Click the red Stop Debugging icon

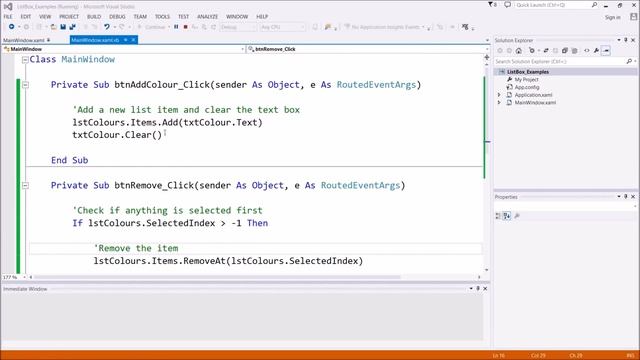(185, 27)
